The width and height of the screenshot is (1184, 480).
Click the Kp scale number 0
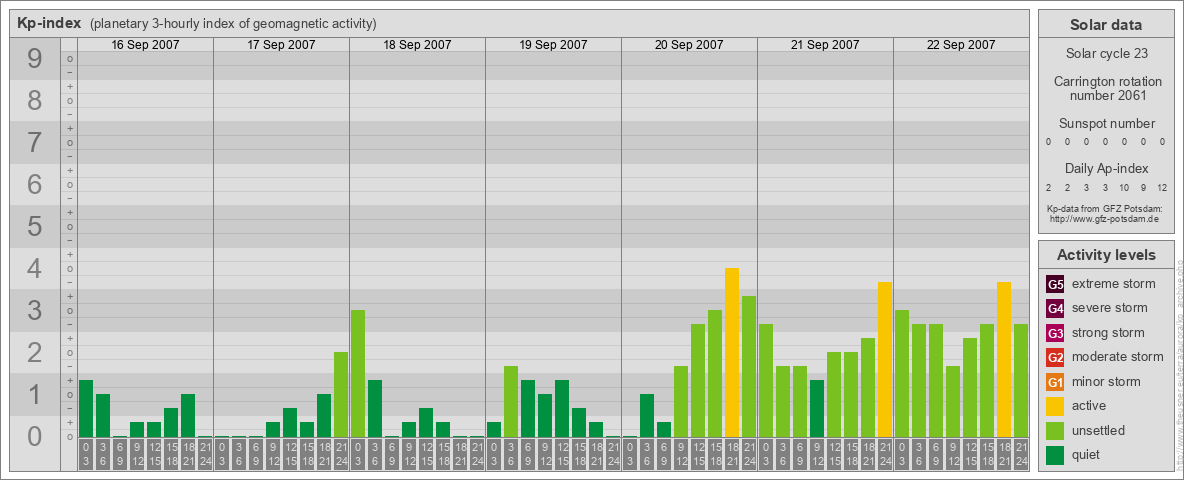click(35, 436)
